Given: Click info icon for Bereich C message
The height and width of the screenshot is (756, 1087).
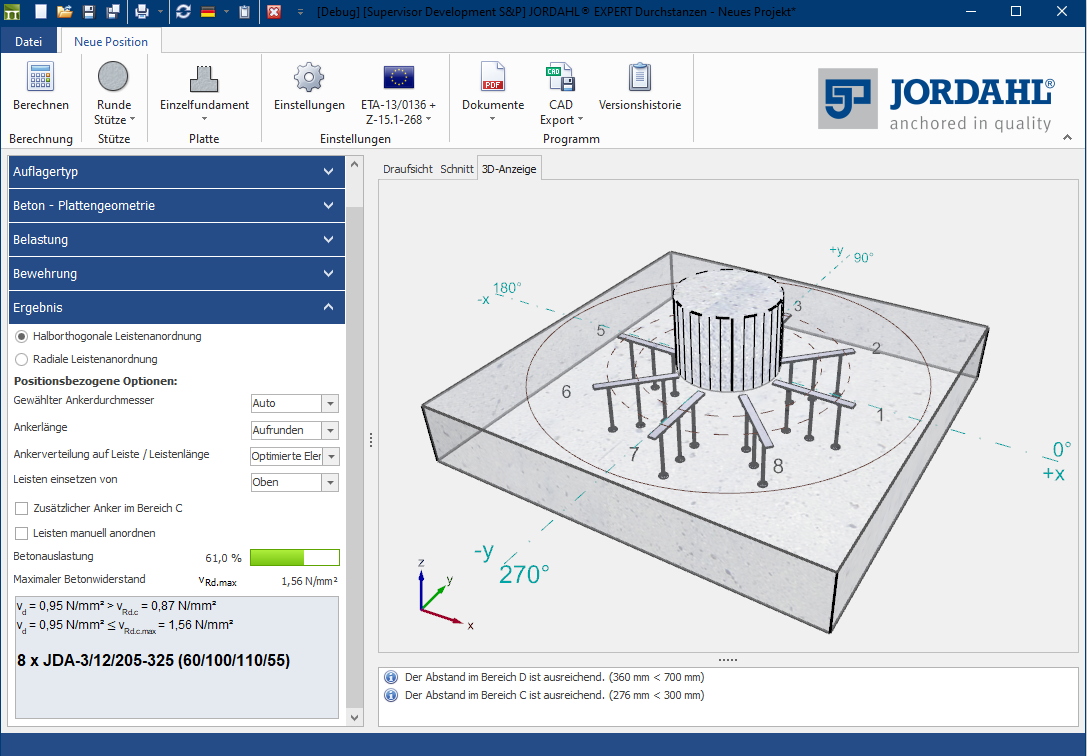Looking at the screenshot, I should tap(391, 695).
